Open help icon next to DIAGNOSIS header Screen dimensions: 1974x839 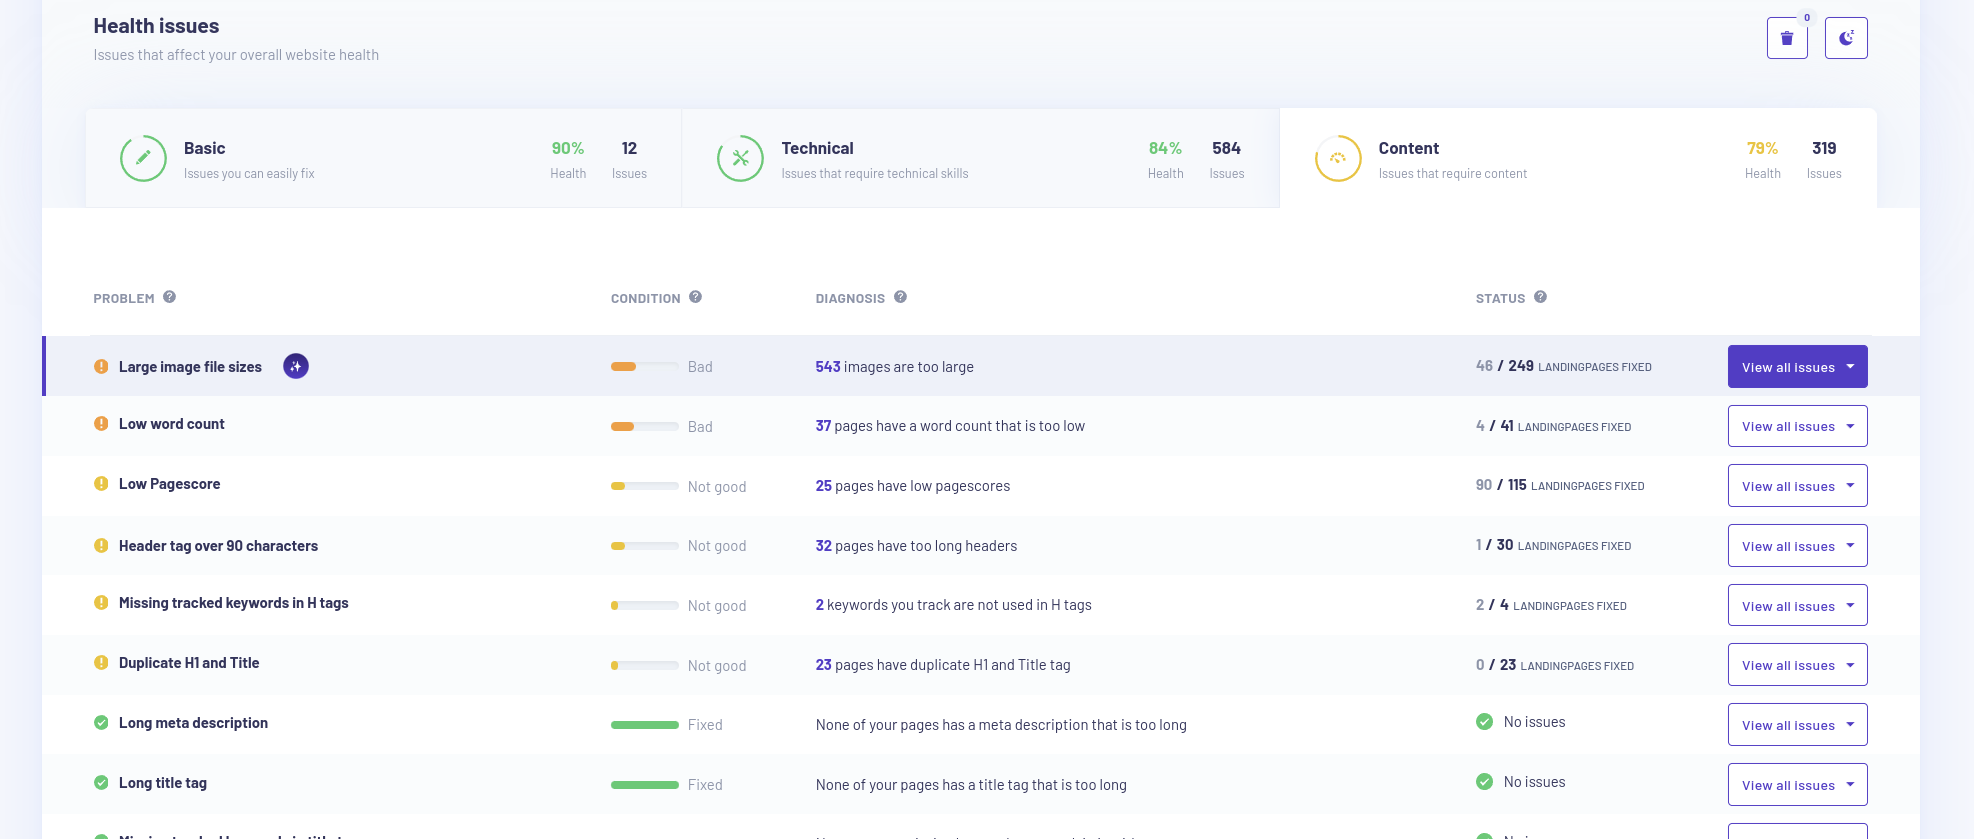(900, 297)
